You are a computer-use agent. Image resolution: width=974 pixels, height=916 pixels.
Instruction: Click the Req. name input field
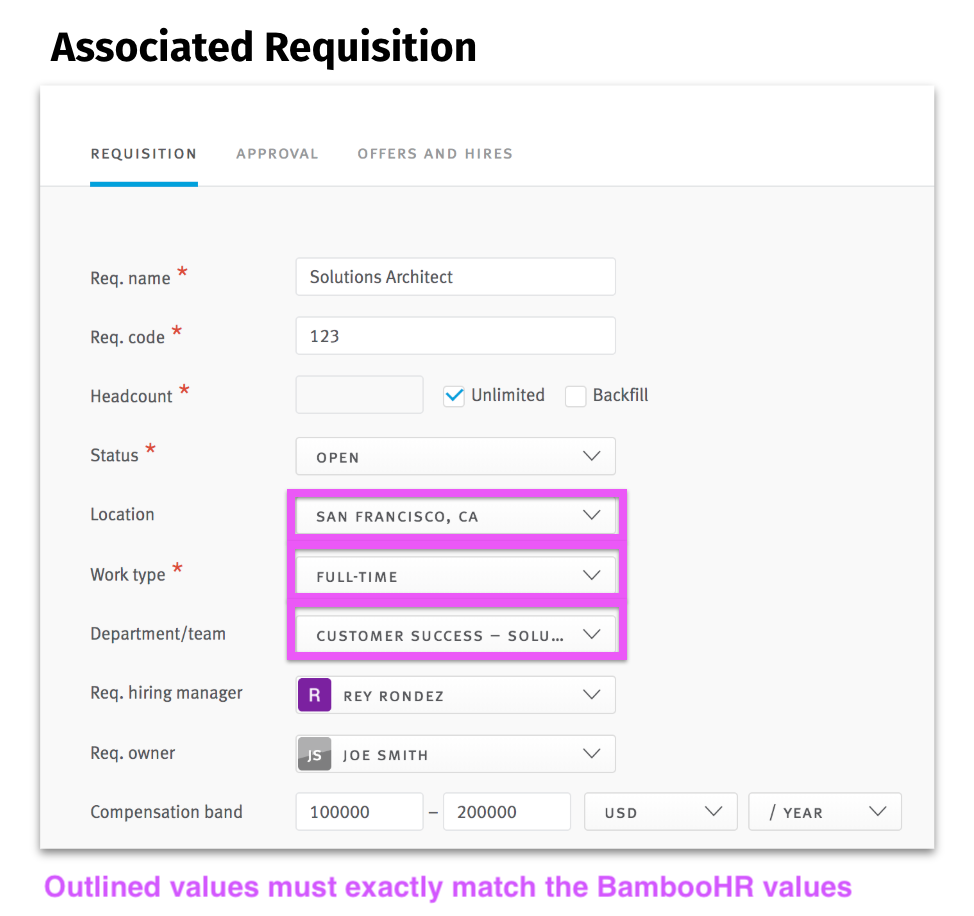(455, 276)
